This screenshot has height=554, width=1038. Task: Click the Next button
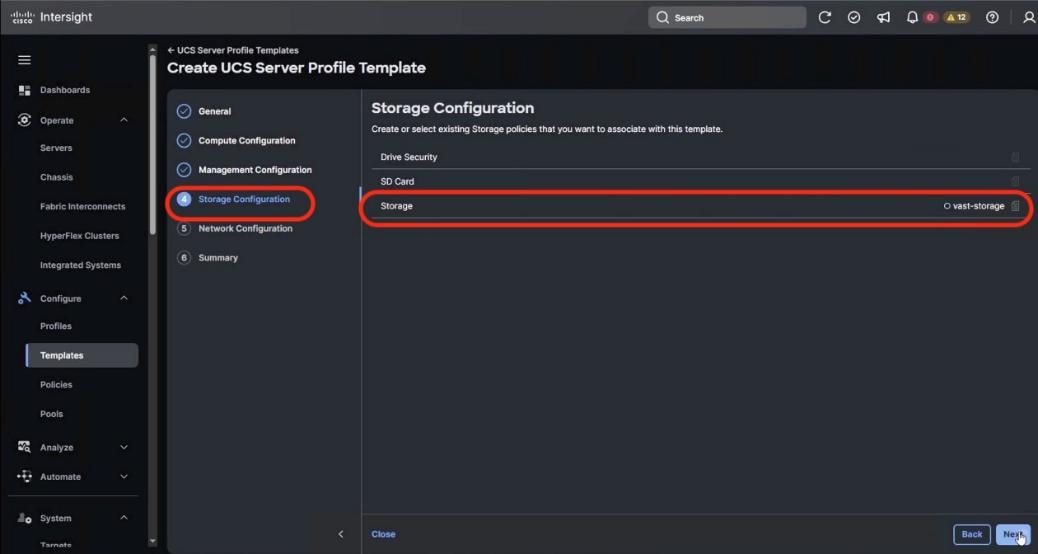click(1013, 534)
